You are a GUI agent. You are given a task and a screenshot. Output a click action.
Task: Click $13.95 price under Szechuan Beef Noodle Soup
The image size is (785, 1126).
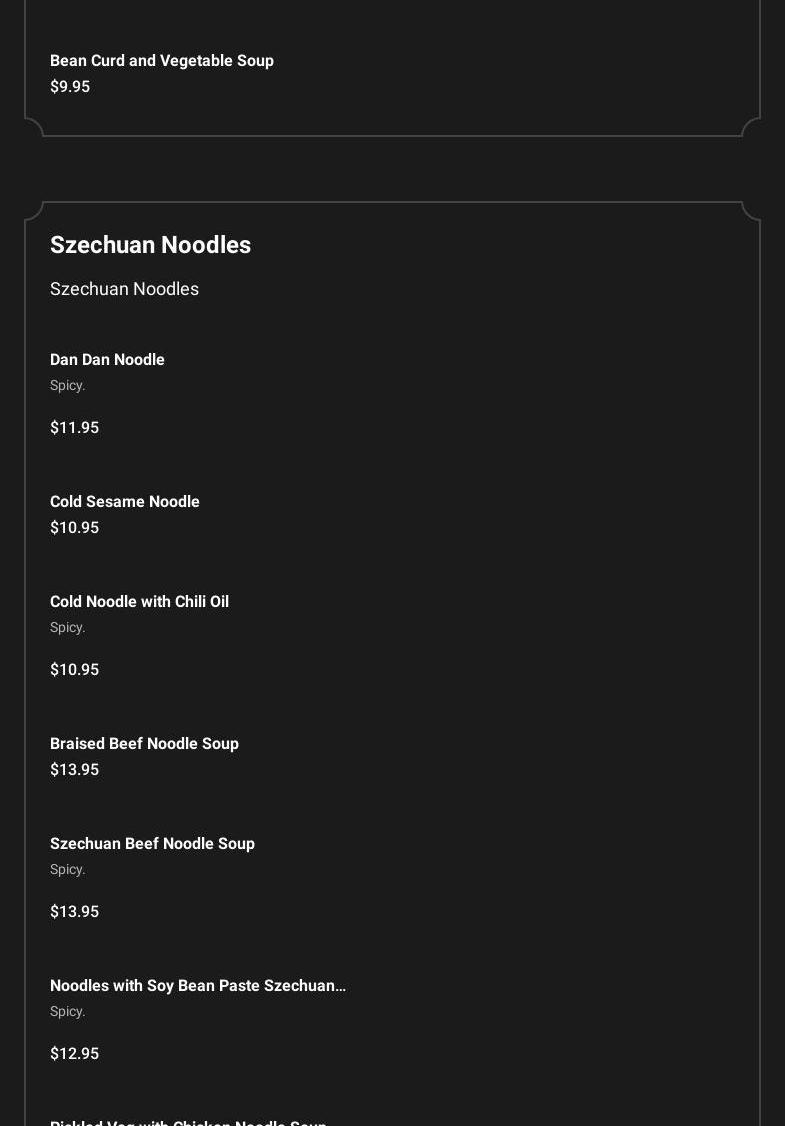74,911
